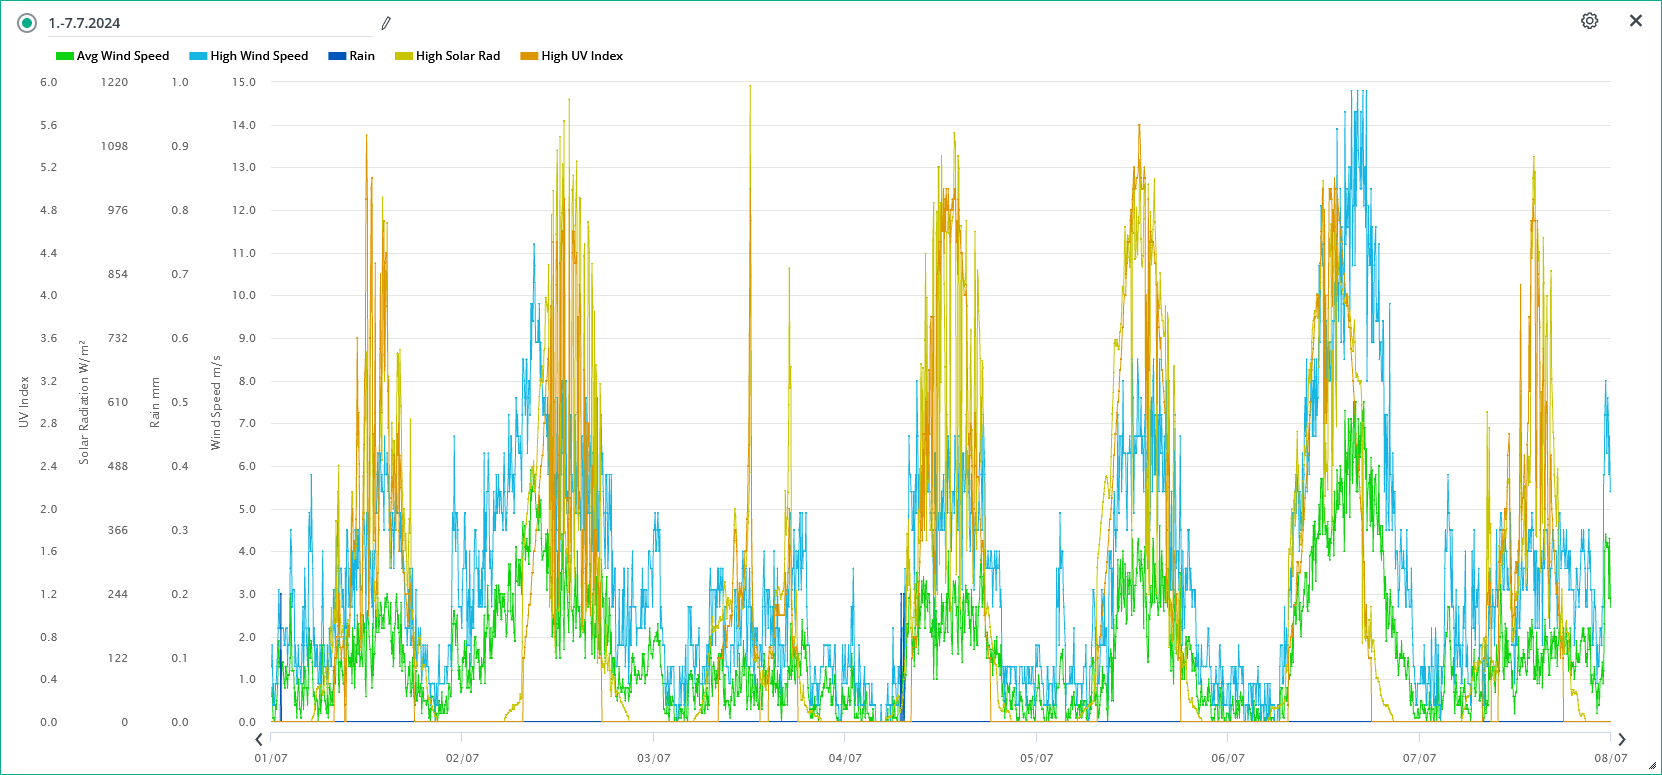The image size is (1662, 775).
Task: Click the High Solar Rad yellow swatch
Action: click(x=403, y=56)
